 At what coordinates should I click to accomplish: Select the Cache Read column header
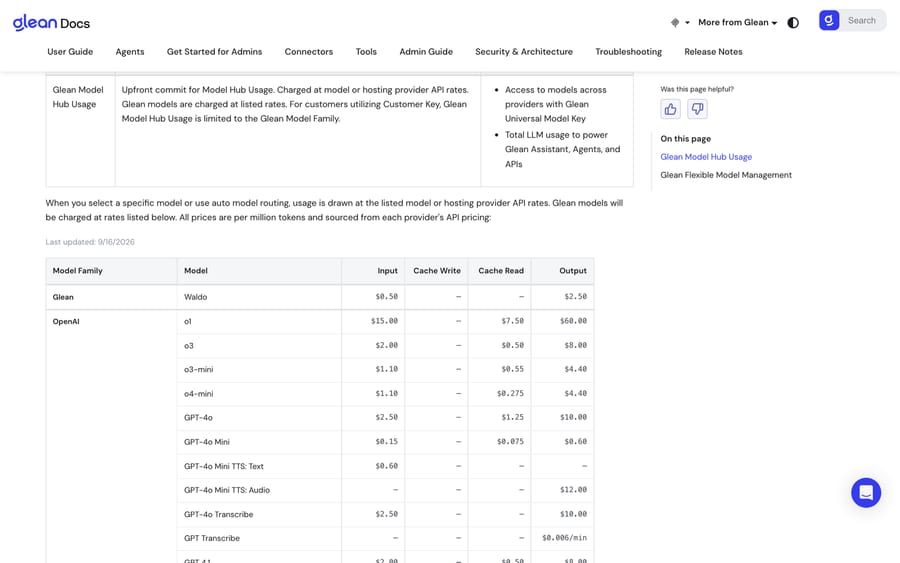click(x=501, y=271)
